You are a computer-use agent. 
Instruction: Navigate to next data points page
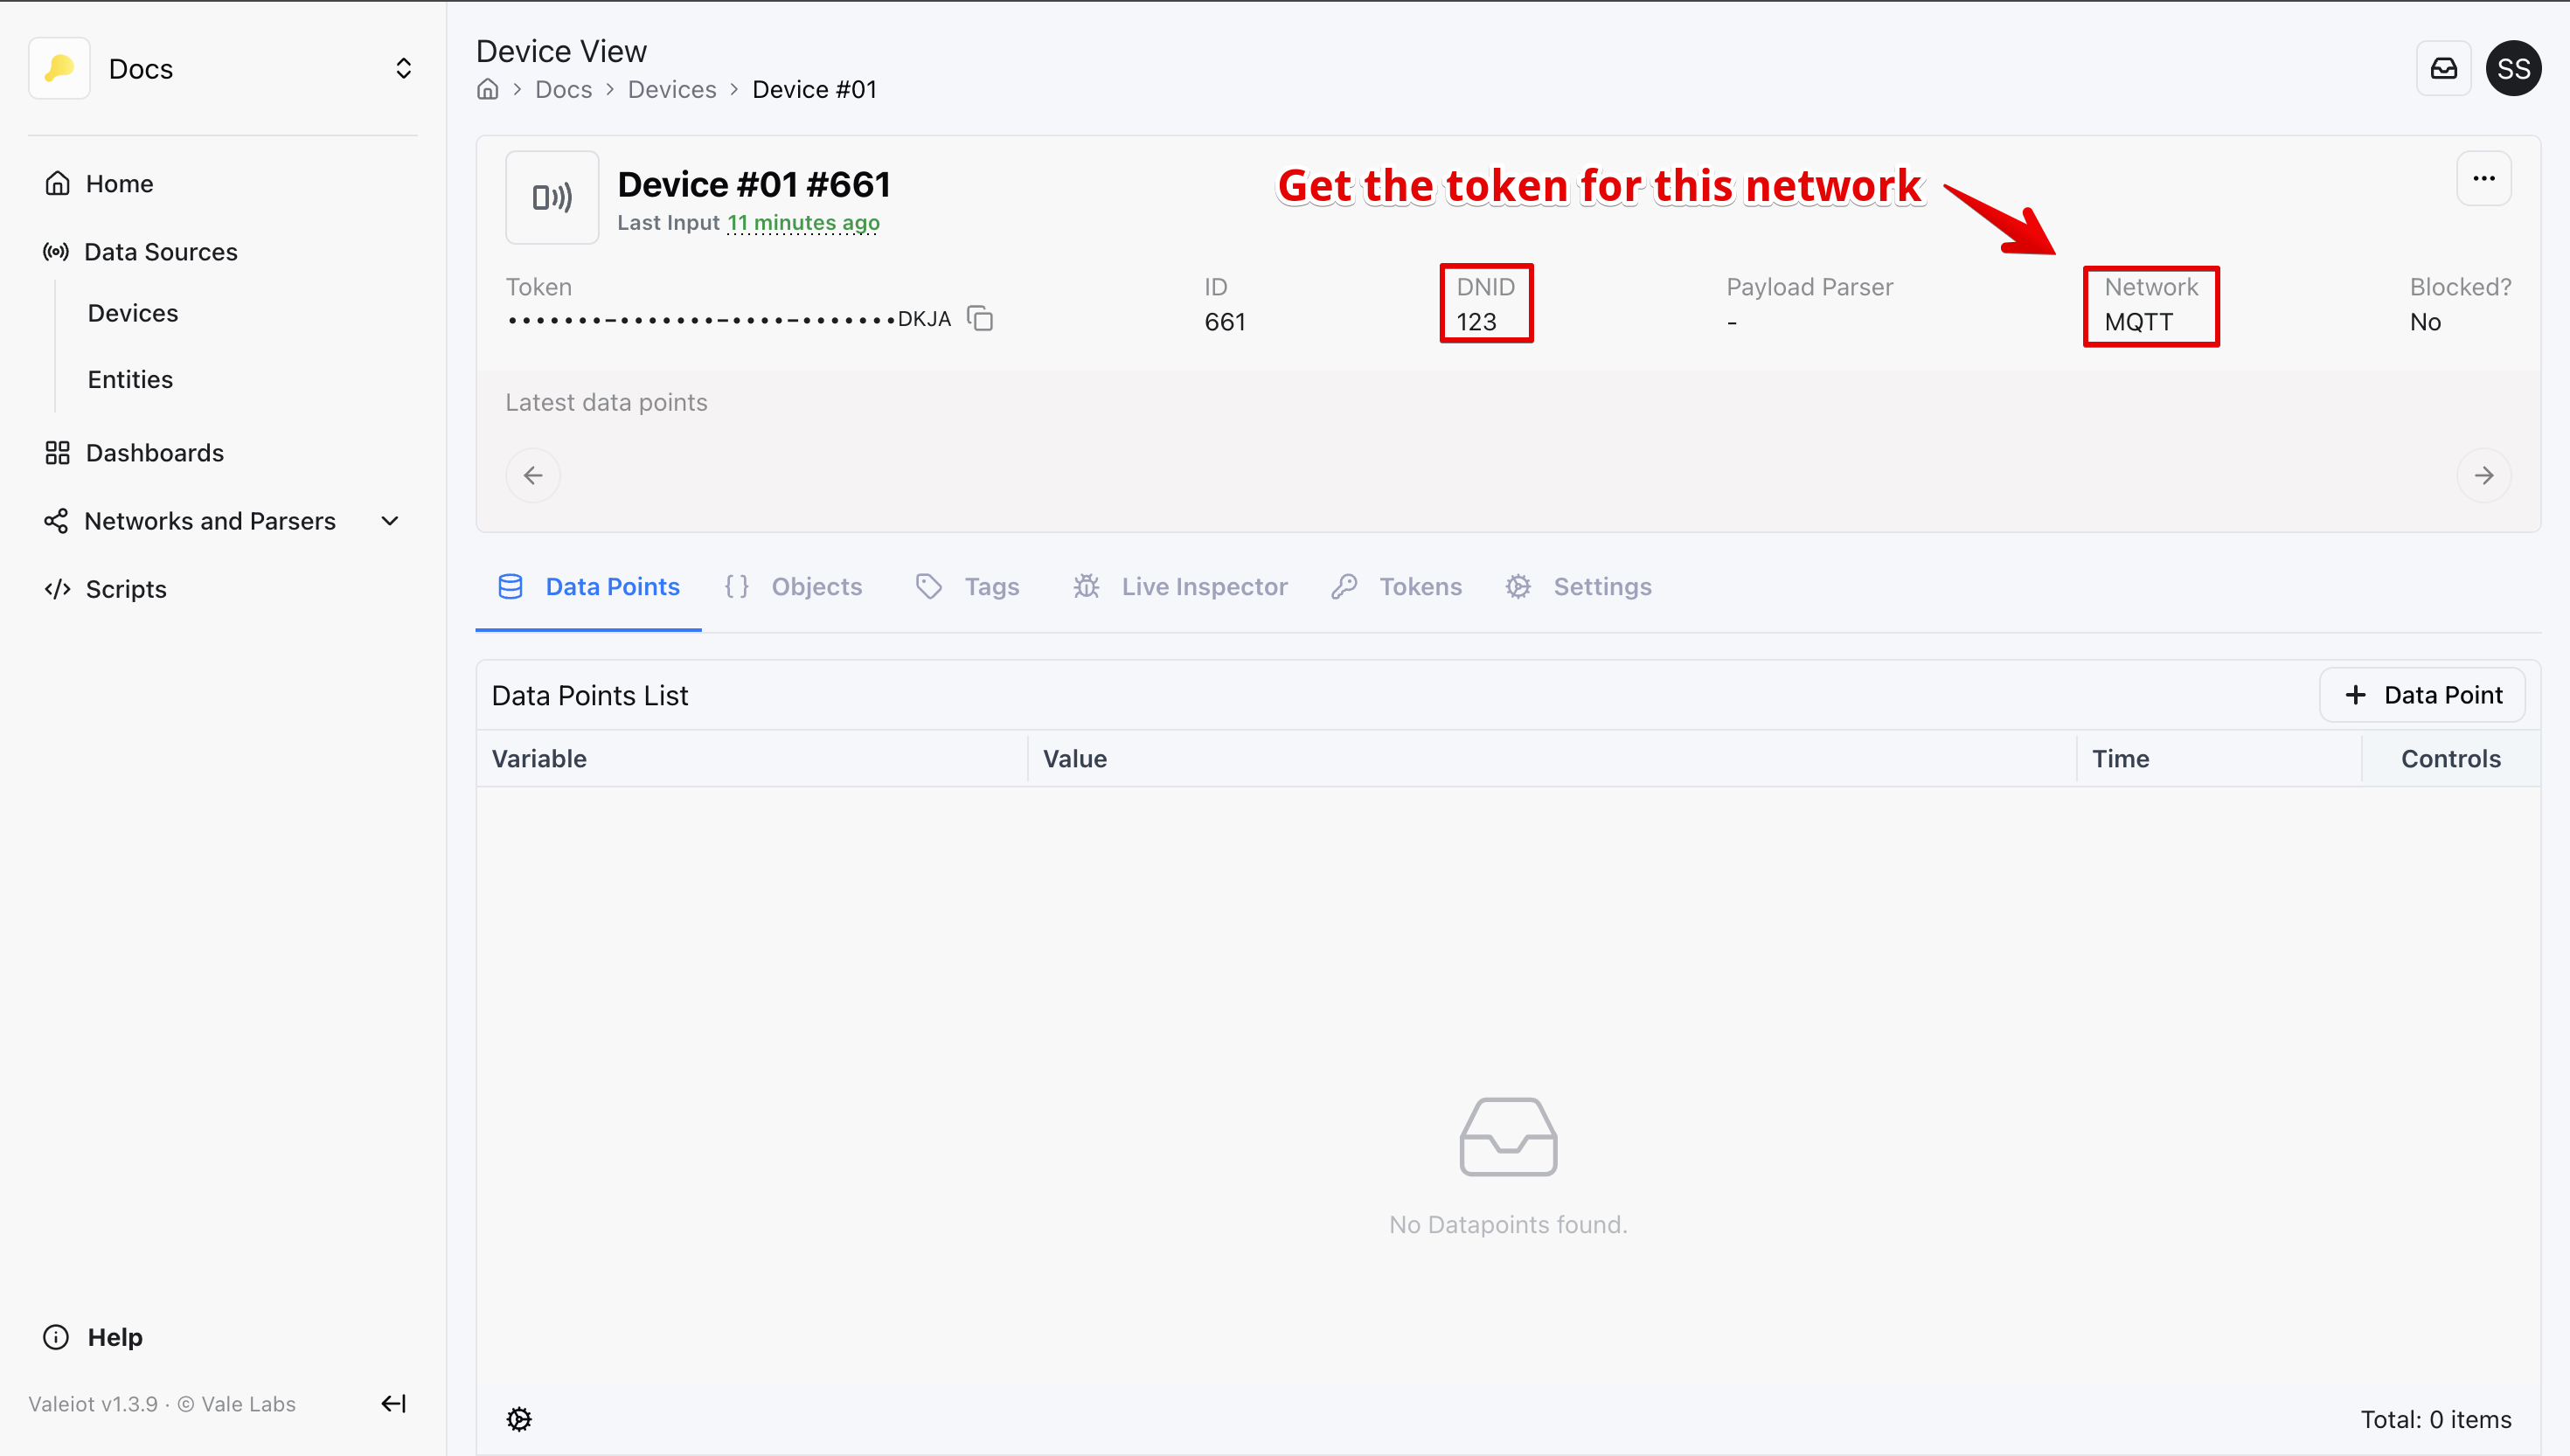point(2484,475)
